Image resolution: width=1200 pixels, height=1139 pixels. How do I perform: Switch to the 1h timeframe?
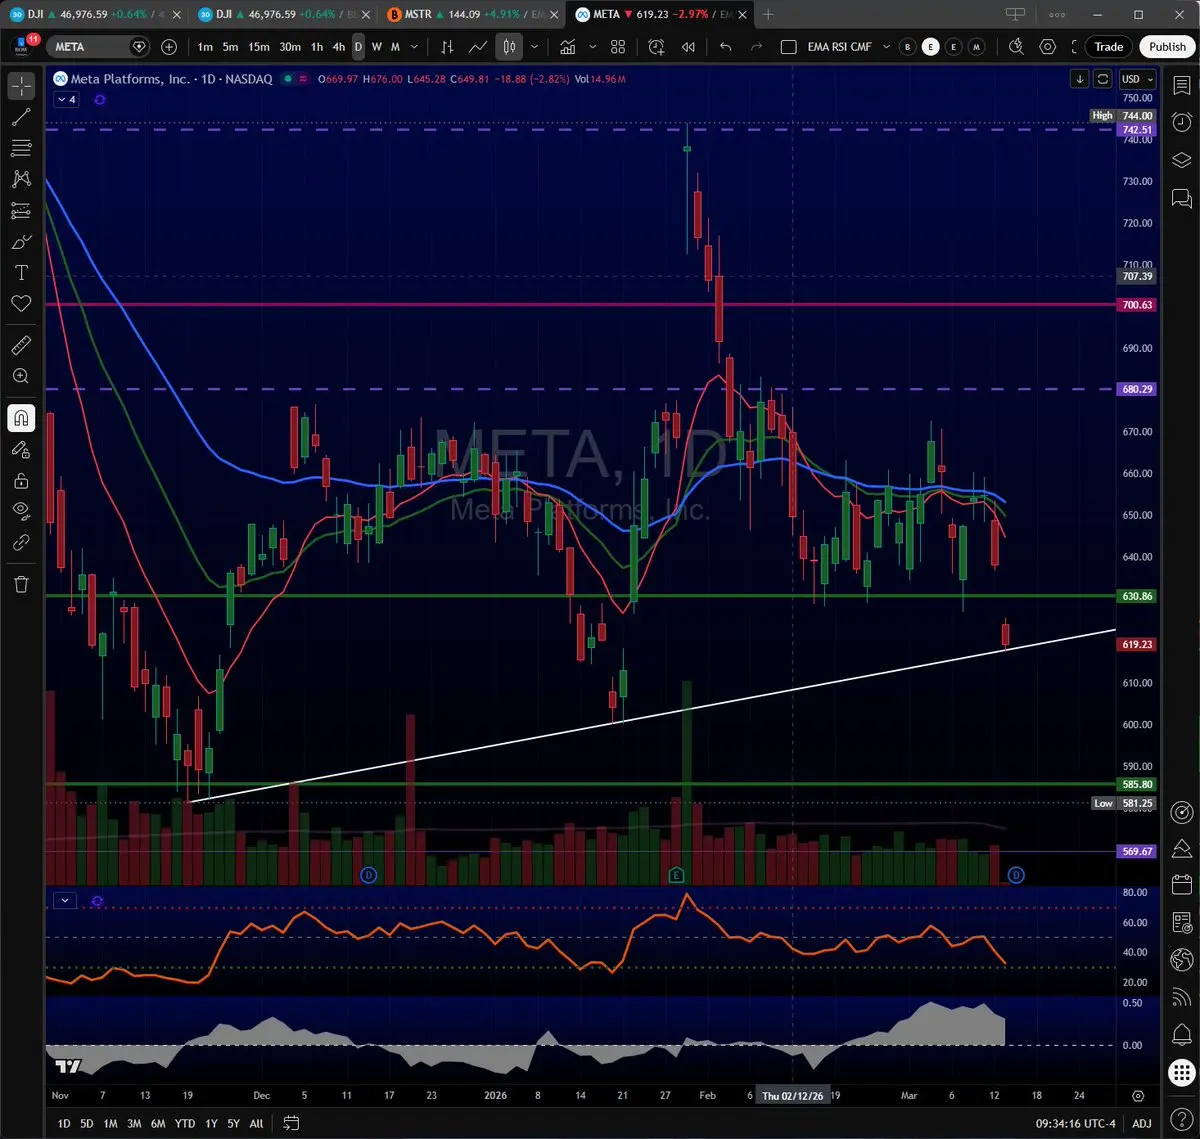click(317, 47)
